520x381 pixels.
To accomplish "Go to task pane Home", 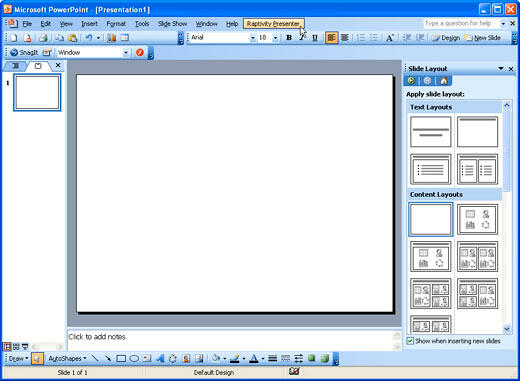I will coord(443,81).
